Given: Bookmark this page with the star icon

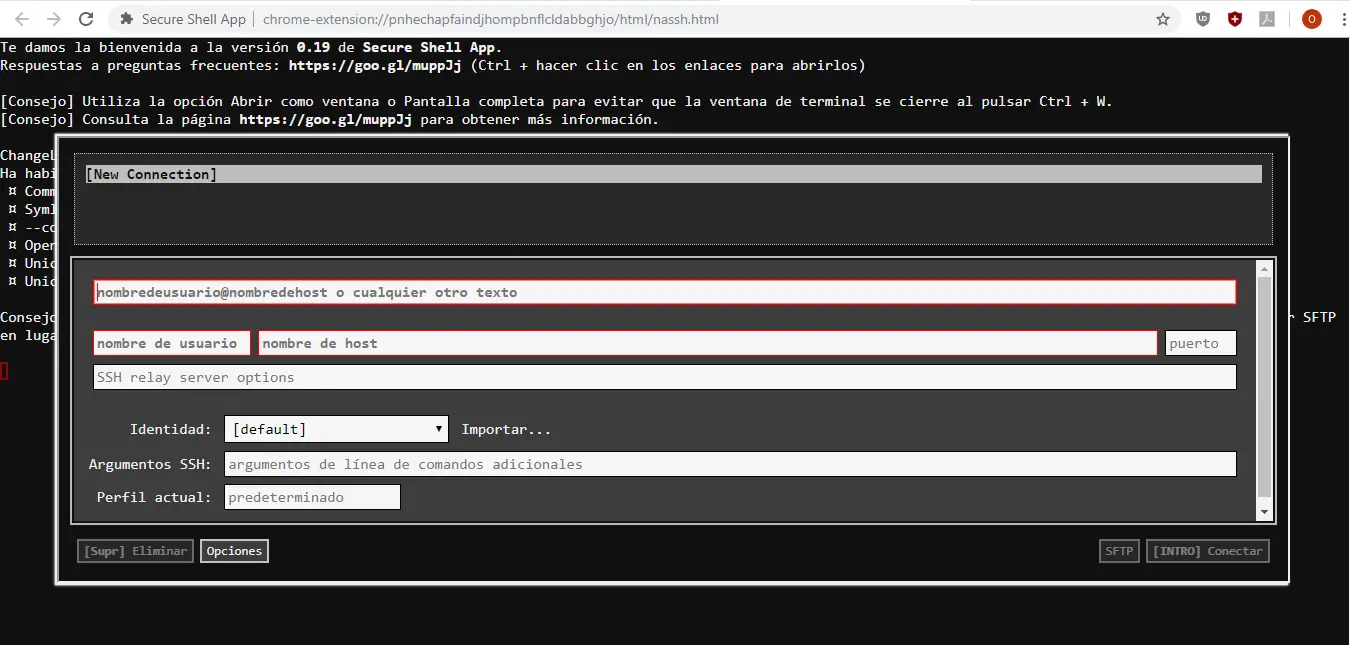Looking at the screenshot, I should [1163, 19].
